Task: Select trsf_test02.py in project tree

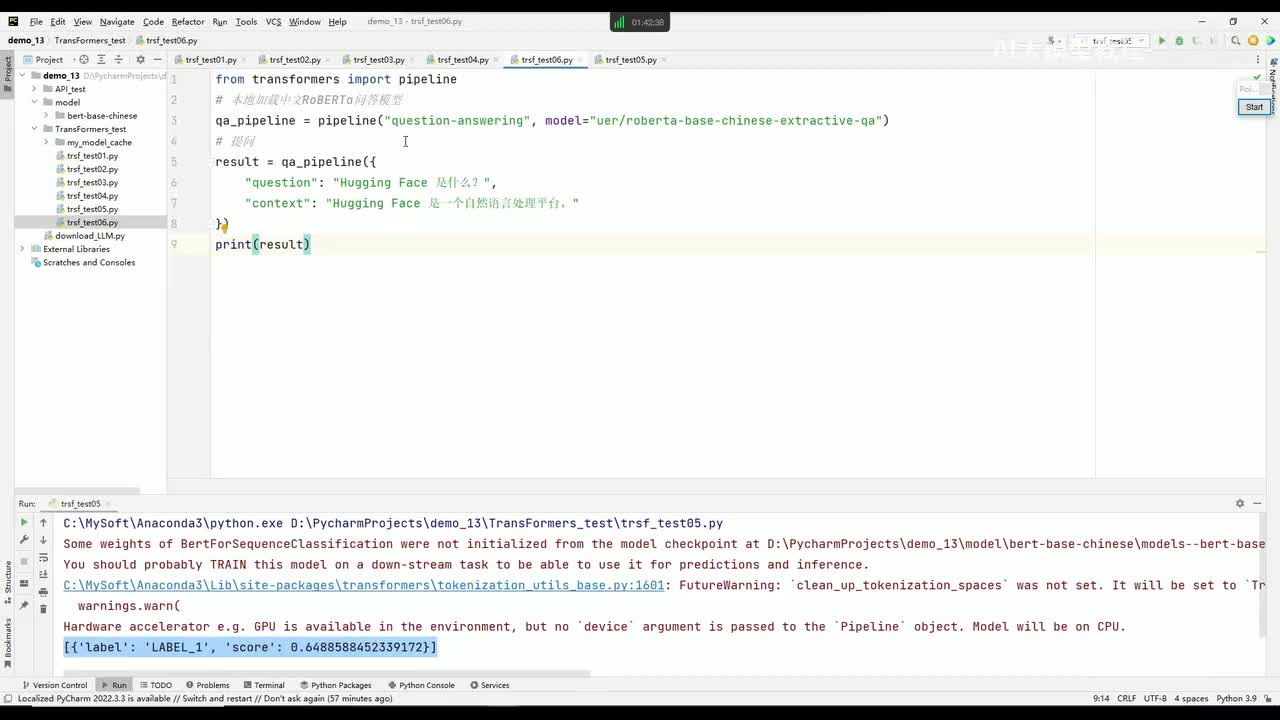Action: 92,169
